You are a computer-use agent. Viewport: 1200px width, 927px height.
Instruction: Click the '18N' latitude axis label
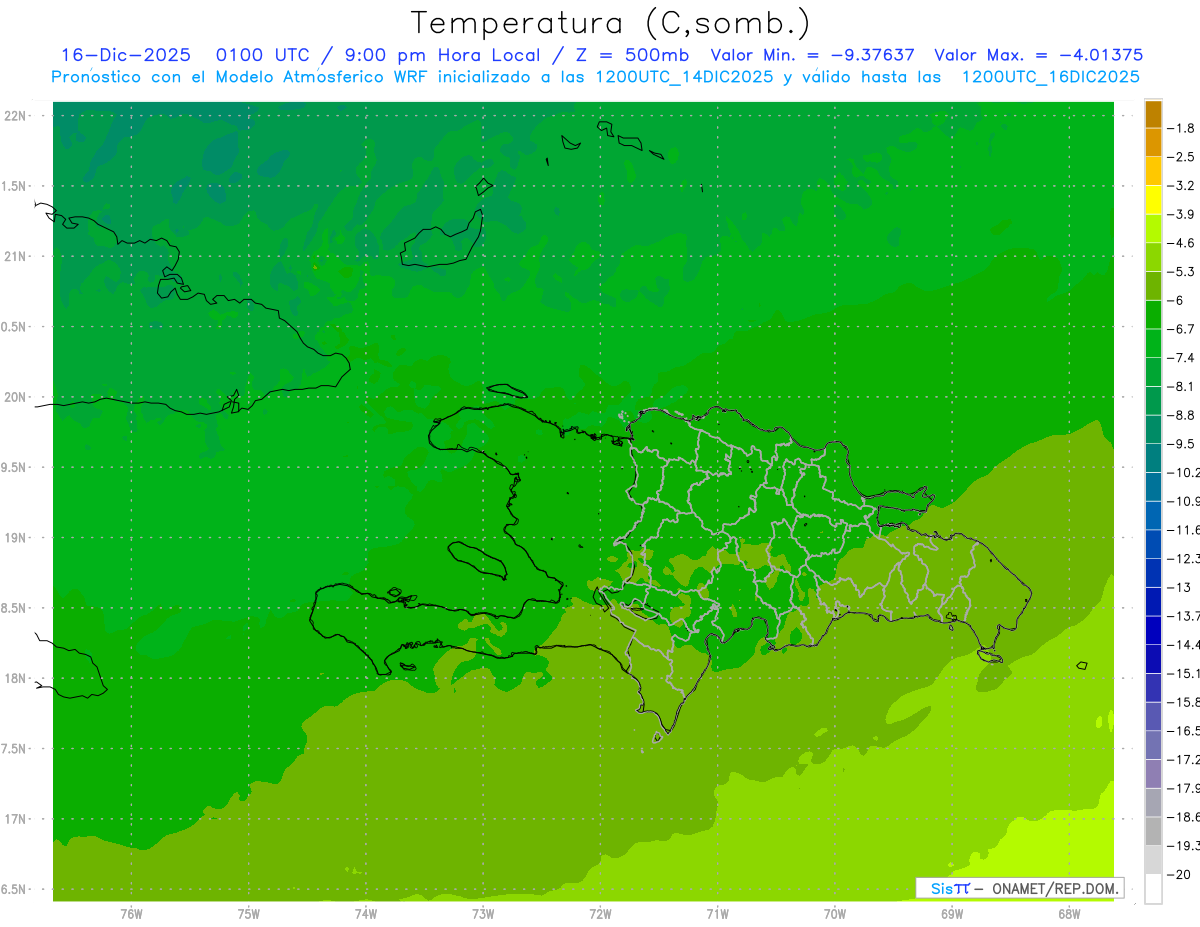click(15, 678)
